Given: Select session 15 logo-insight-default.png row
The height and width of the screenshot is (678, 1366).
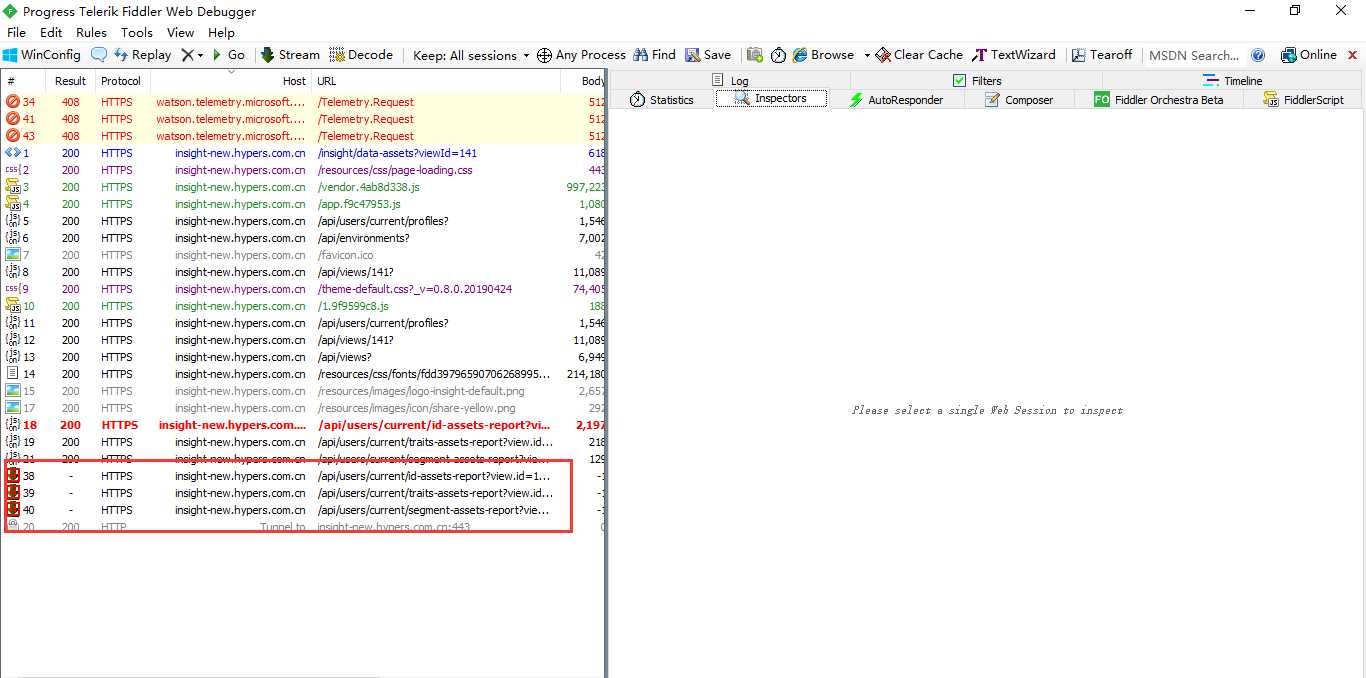Looking at the screenshot, I should tap(304, 391).
